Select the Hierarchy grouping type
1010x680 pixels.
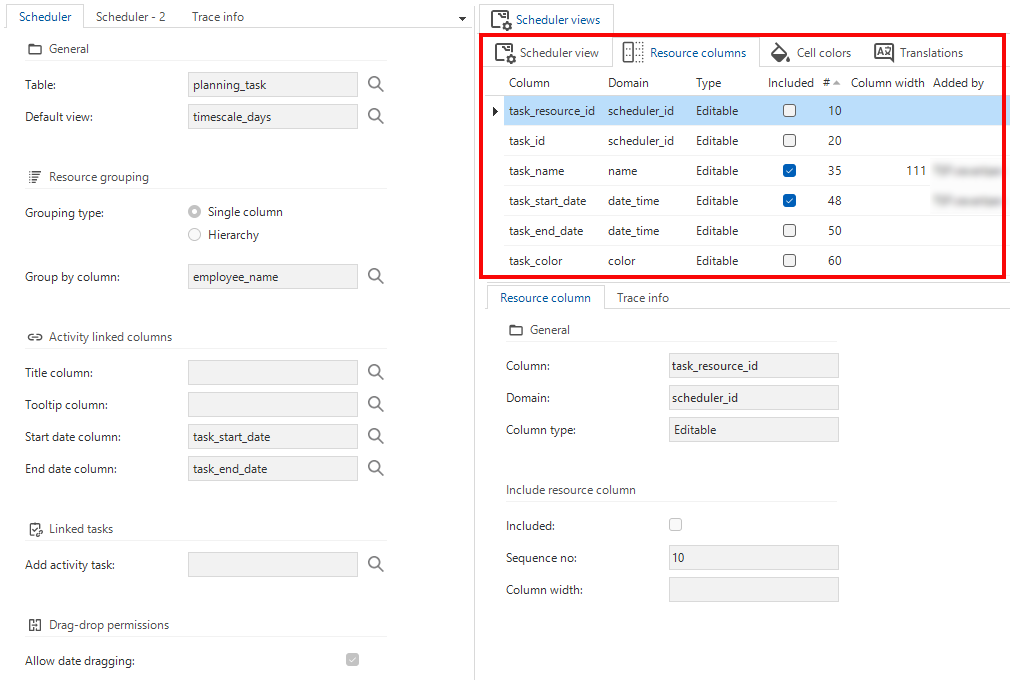tap(195, 235)
